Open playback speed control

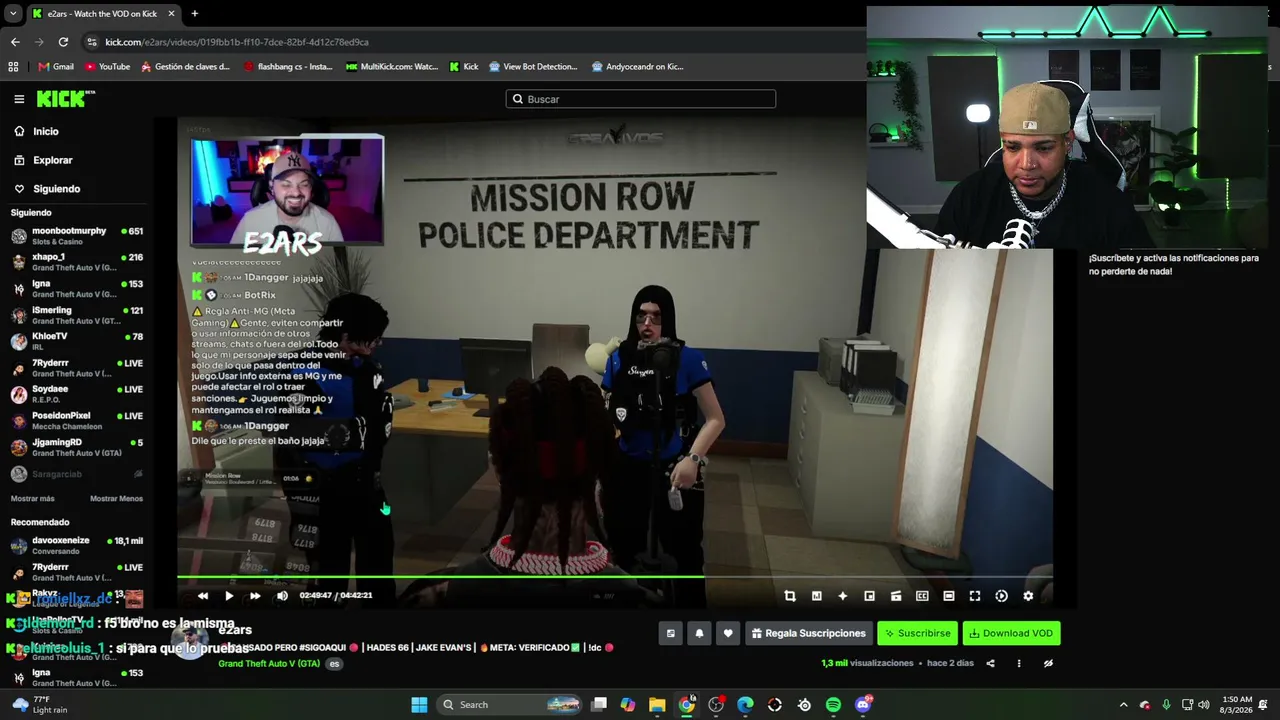(x=1002, y=596)
